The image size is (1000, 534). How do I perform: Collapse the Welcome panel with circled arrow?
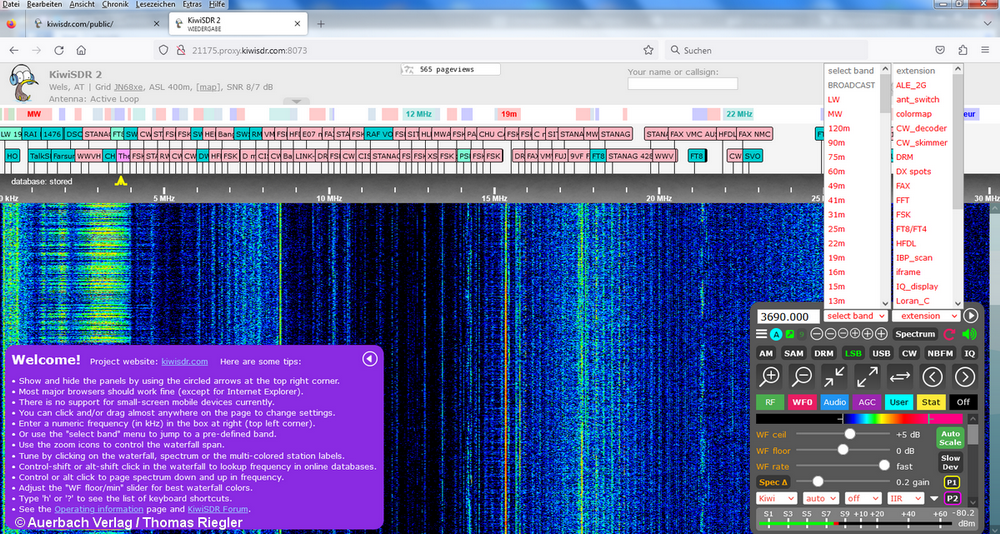pyautogui.click(x=370, y=359)
